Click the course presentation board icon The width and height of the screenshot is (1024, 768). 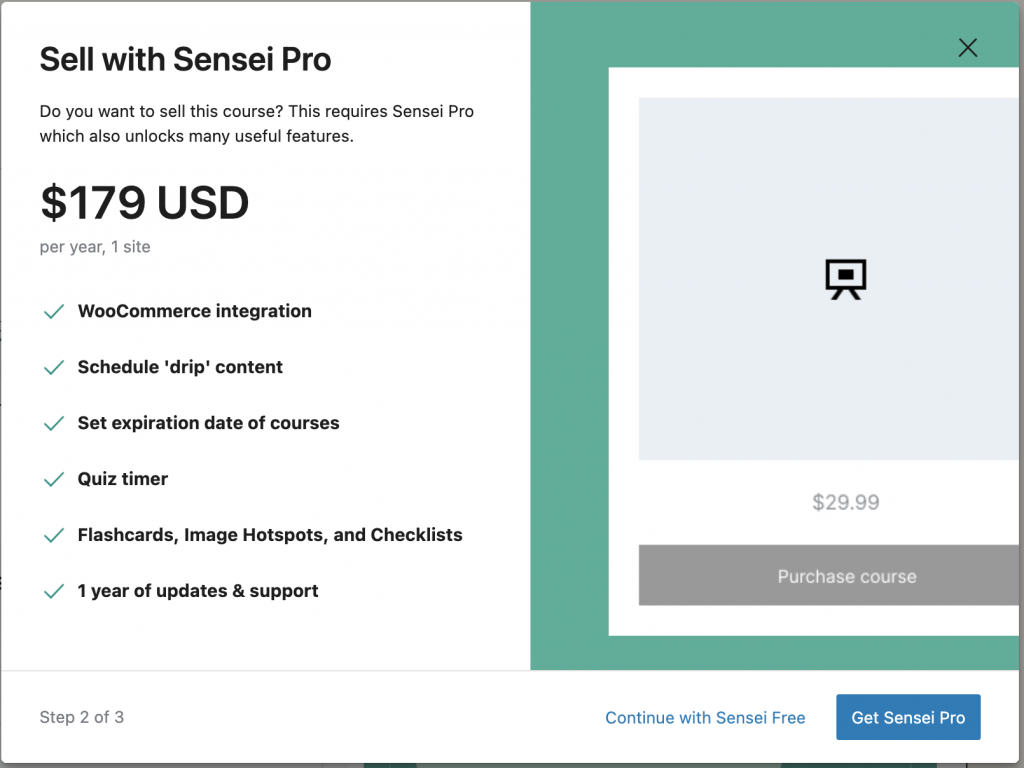[845, 279]
